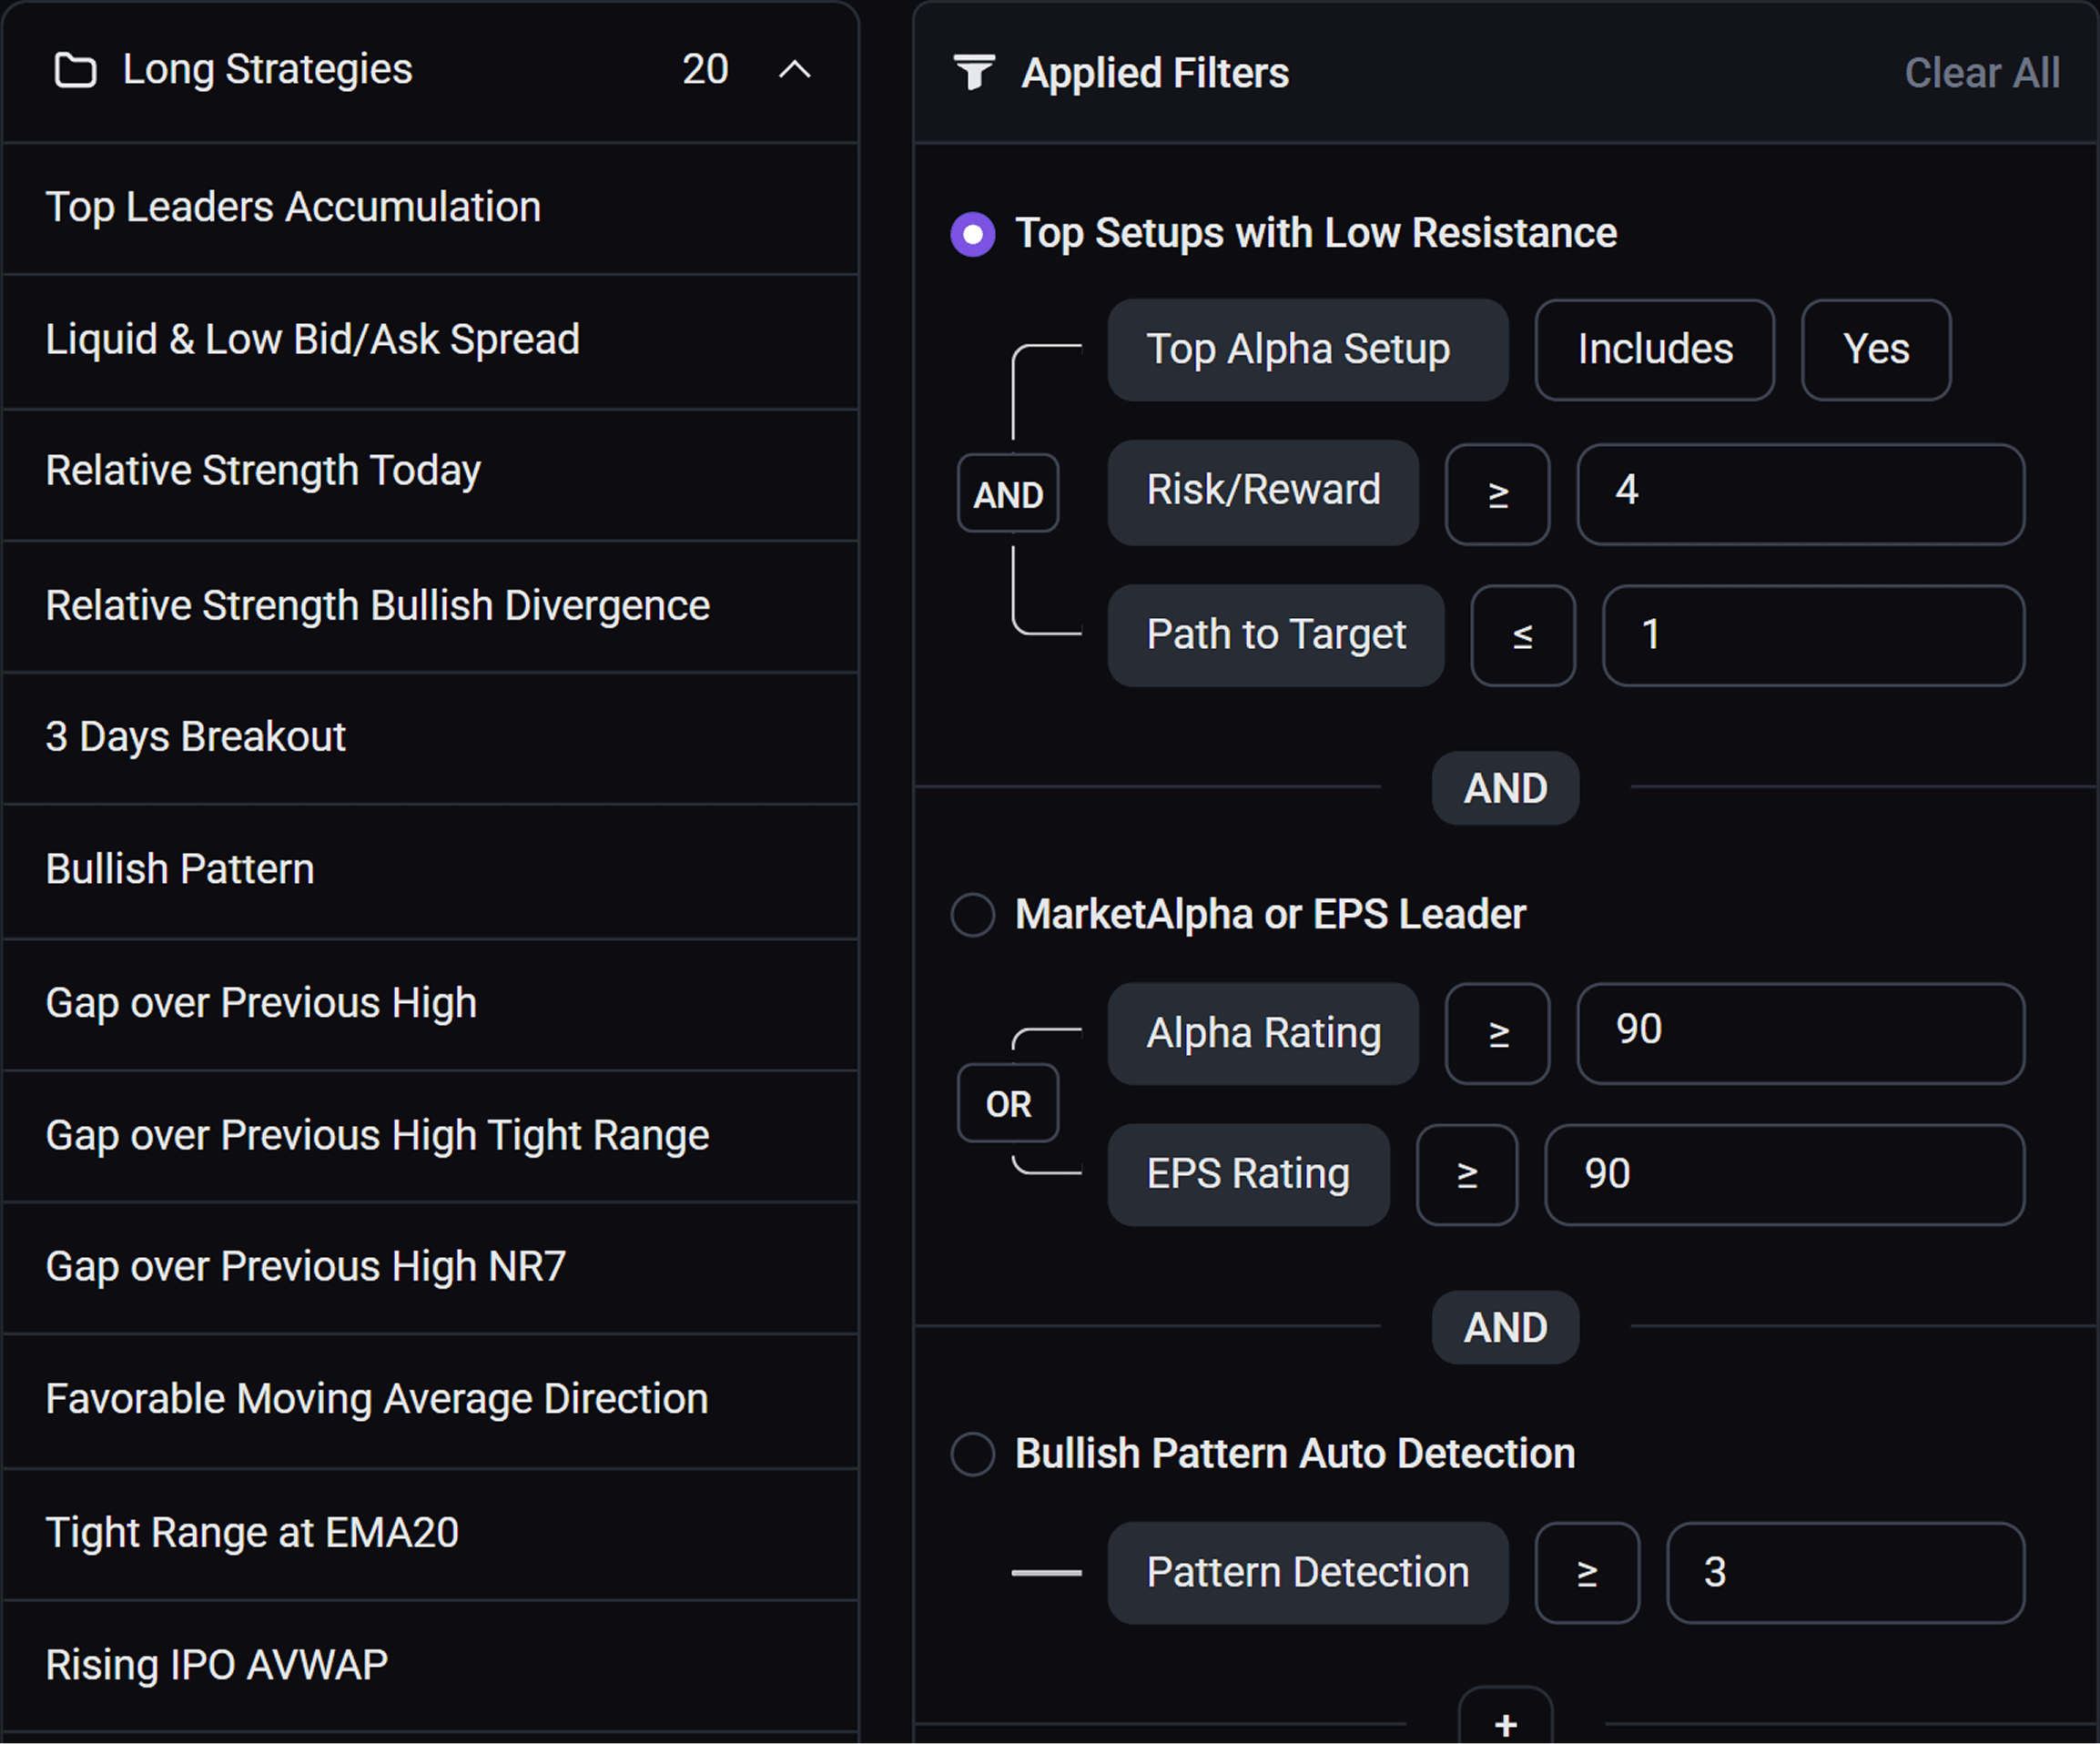The height and width of the screenshot is (1744, 2100).
Task: Toggle the OR group logic operator
Action: pos(1007,1103)
